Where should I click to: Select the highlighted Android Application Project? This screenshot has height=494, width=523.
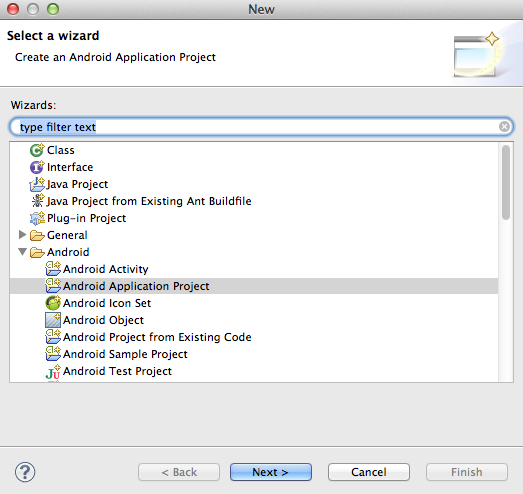[x=254, y=286]
